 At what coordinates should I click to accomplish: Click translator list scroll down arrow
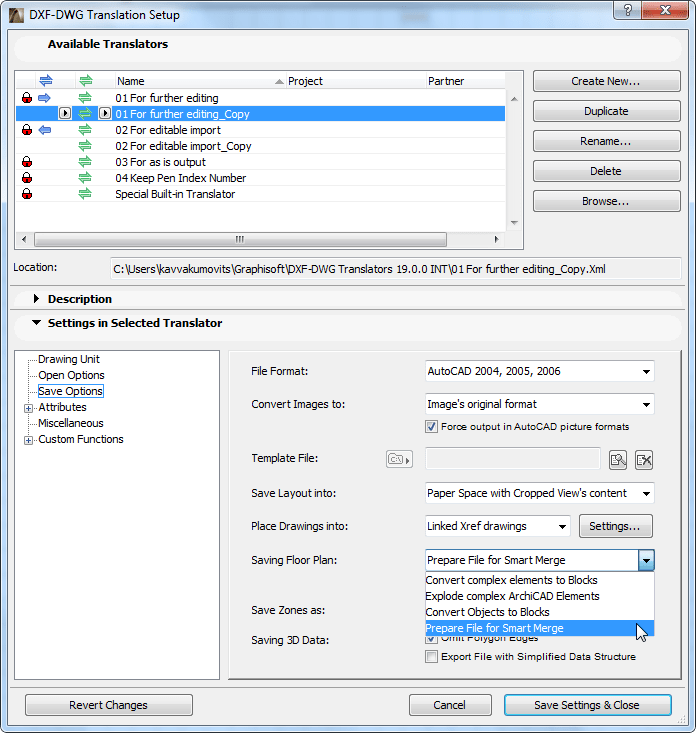click(x=514, y=223)
